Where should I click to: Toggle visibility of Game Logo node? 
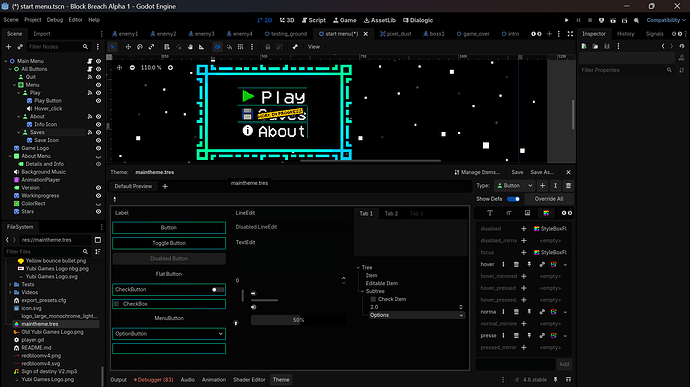pyautogui.click(x=99, y=148)
